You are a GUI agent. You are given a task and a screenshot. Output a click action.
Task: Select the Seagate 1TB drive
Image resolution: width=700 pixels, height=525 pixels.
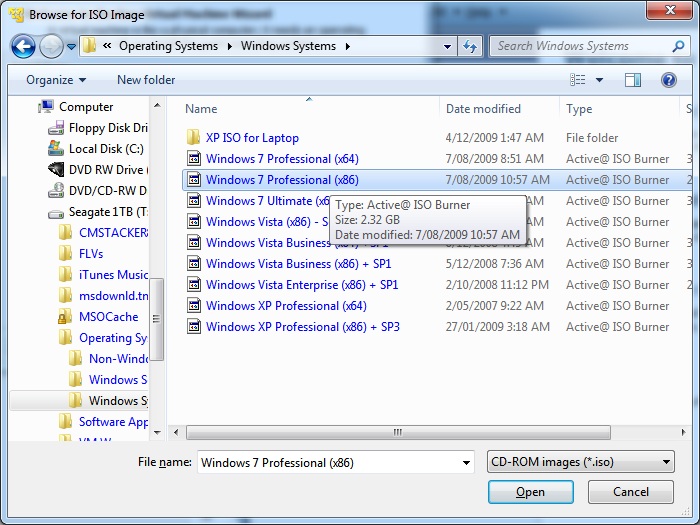[x=108, y=212]
